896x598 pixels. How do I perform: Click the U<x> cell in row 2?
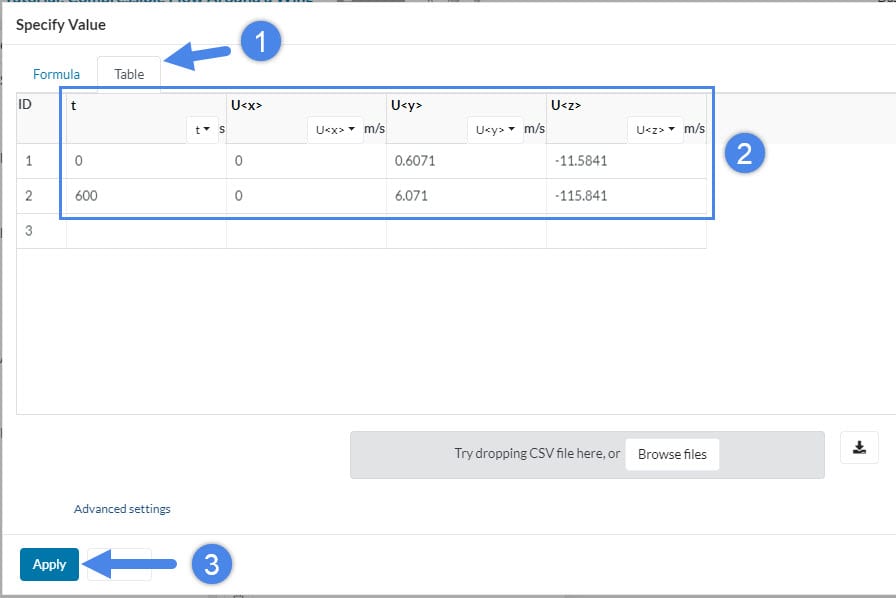click(306, 196)
